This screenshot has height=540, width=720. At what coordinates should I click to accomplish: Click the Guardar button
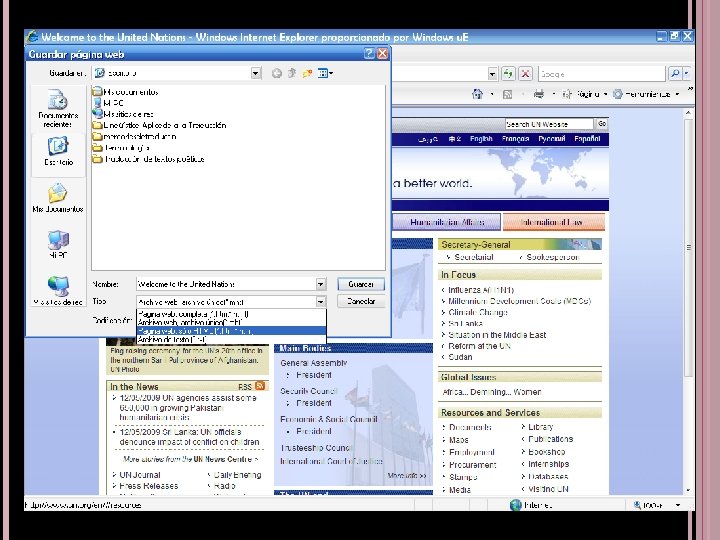(x=361, y=284)
